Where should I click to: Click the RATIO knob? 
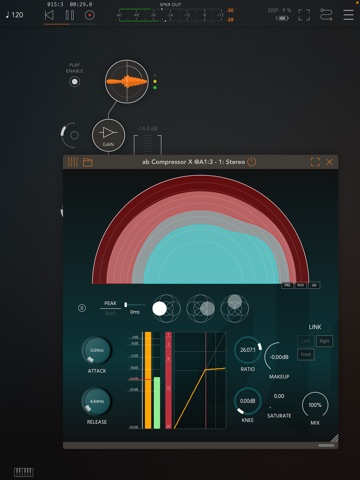pyautogui.click(x=248, y=350)
